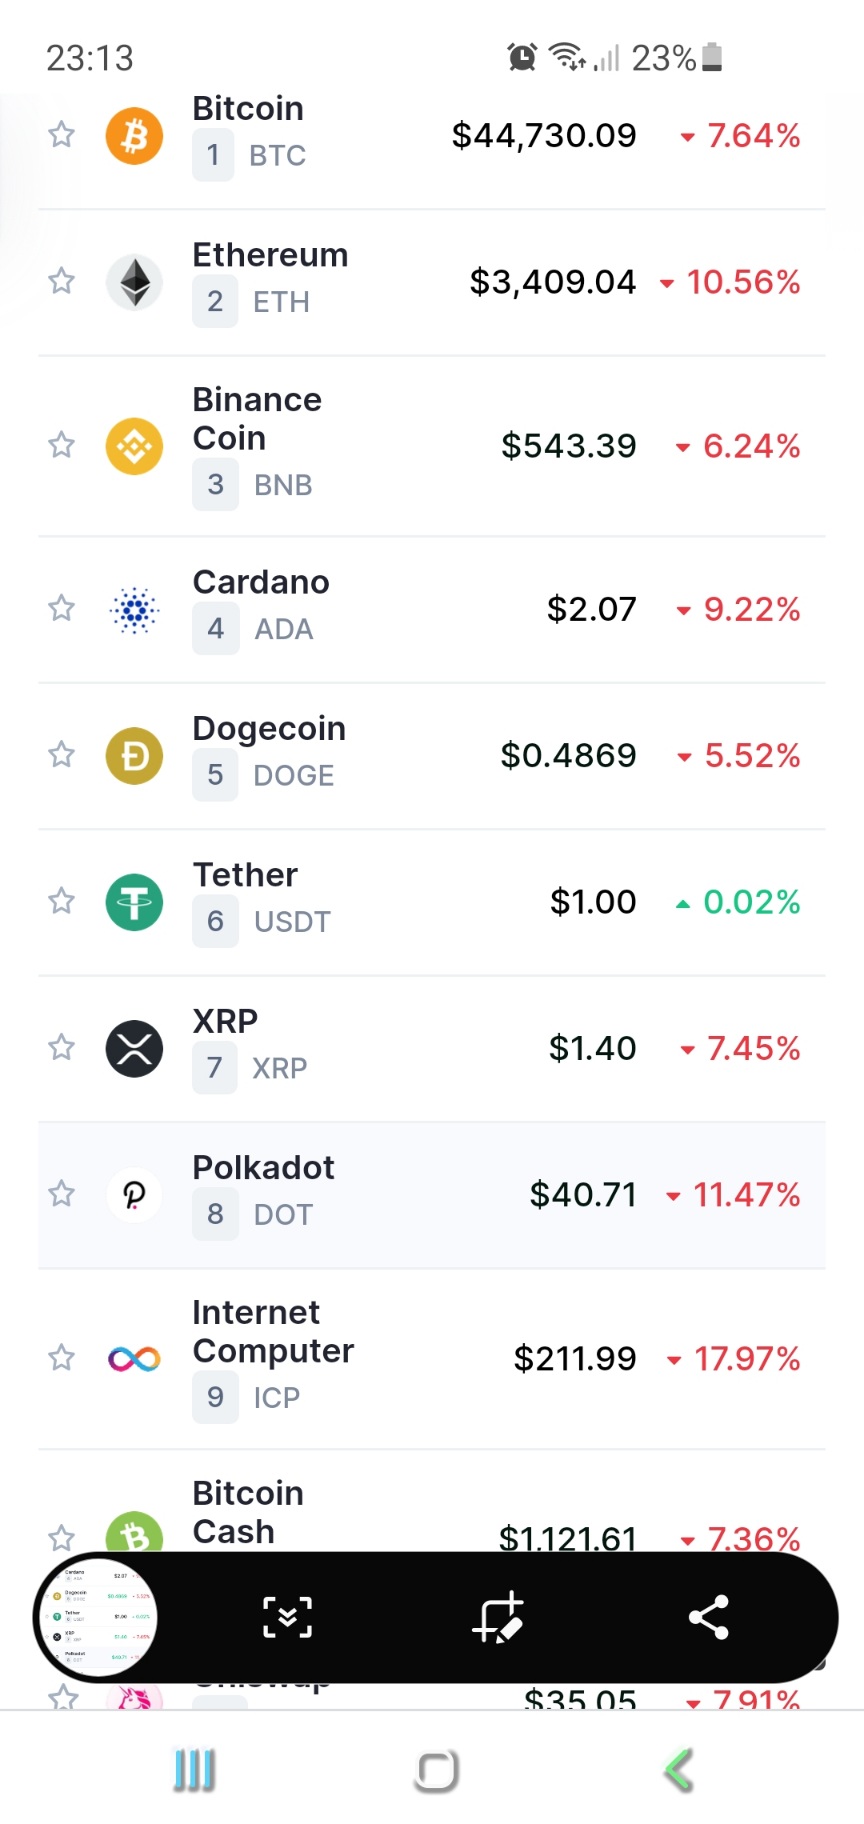Viewport: 864px width, 1824px height.
Task: Toggle the watchlist star beside Polkadot
Action: (x=62, y=1193)
